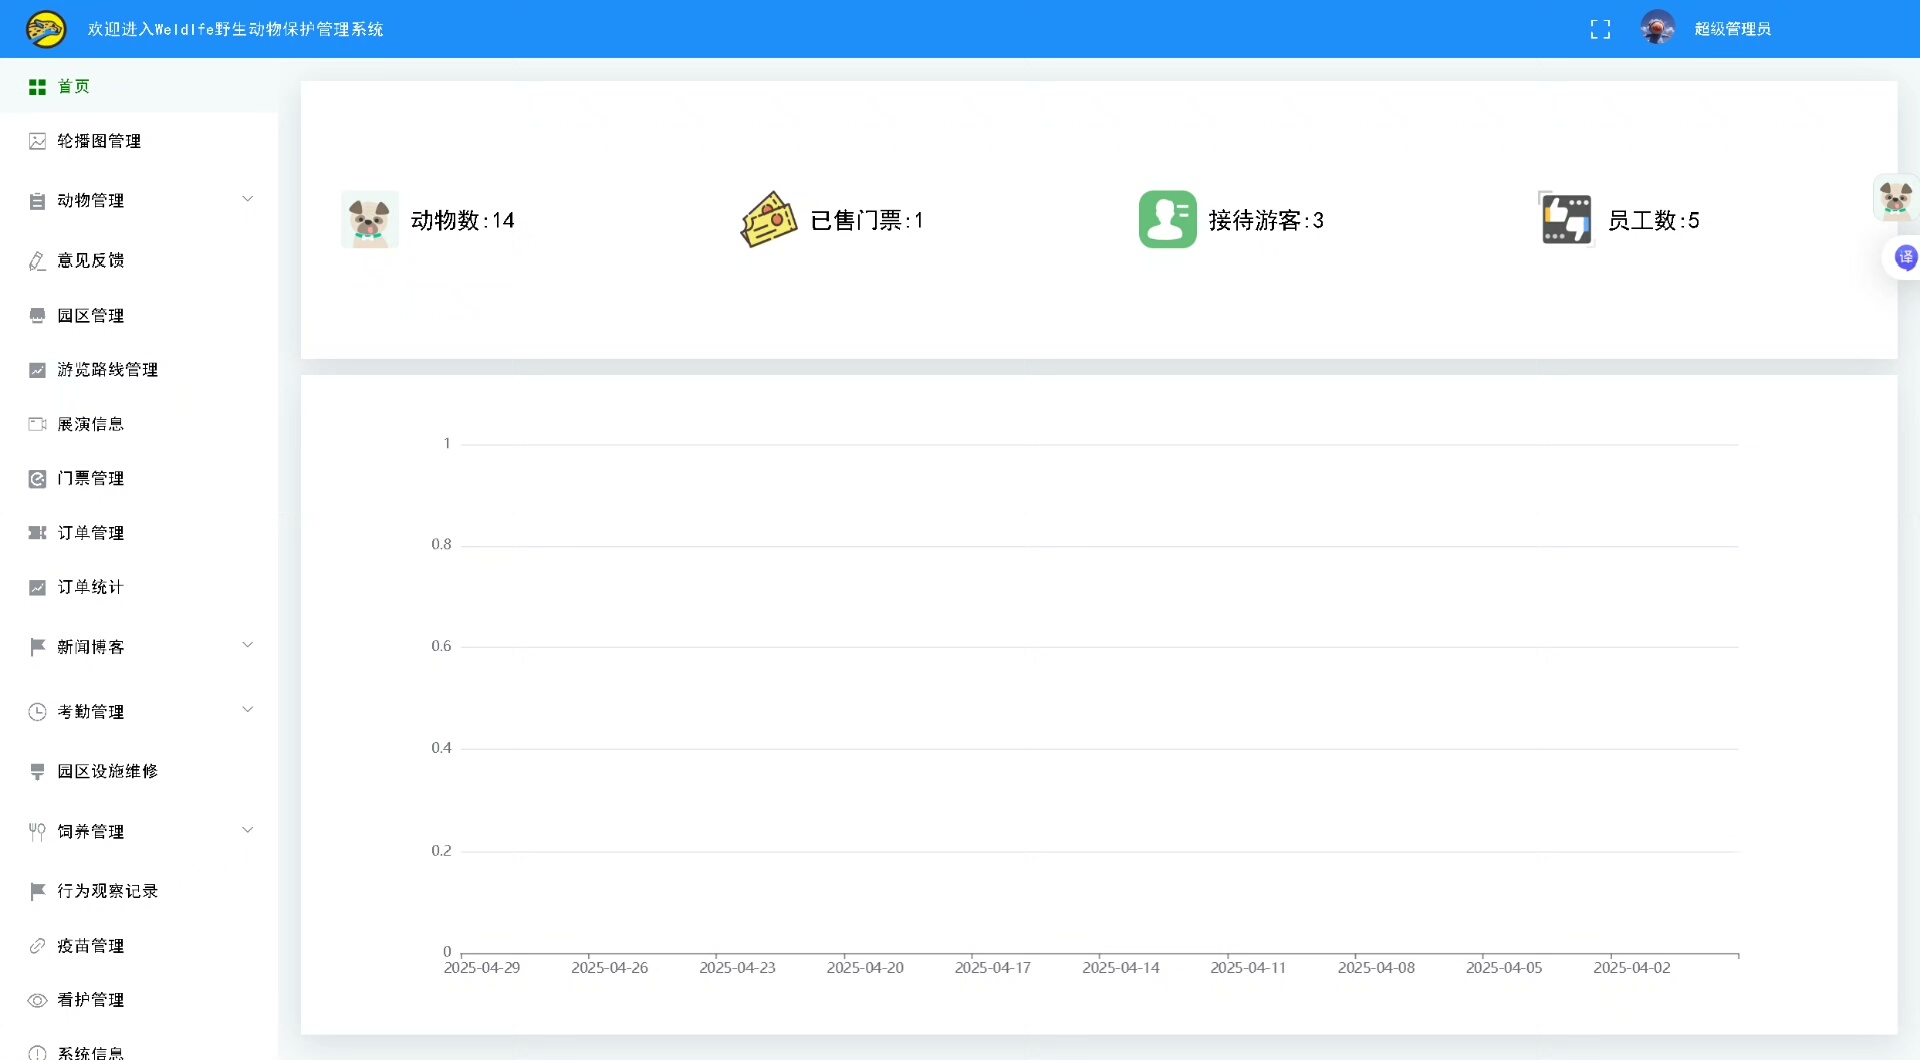Click the floating dog avatar at right edge
Screen dimensions: 1920x1060
click(x=1896, y=198)
